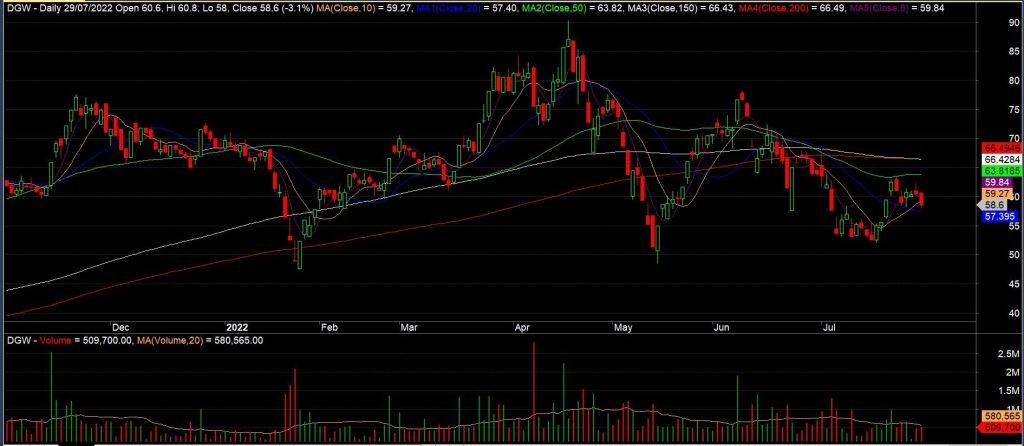Click the blue 57.395 price tag

pos(997,215)
